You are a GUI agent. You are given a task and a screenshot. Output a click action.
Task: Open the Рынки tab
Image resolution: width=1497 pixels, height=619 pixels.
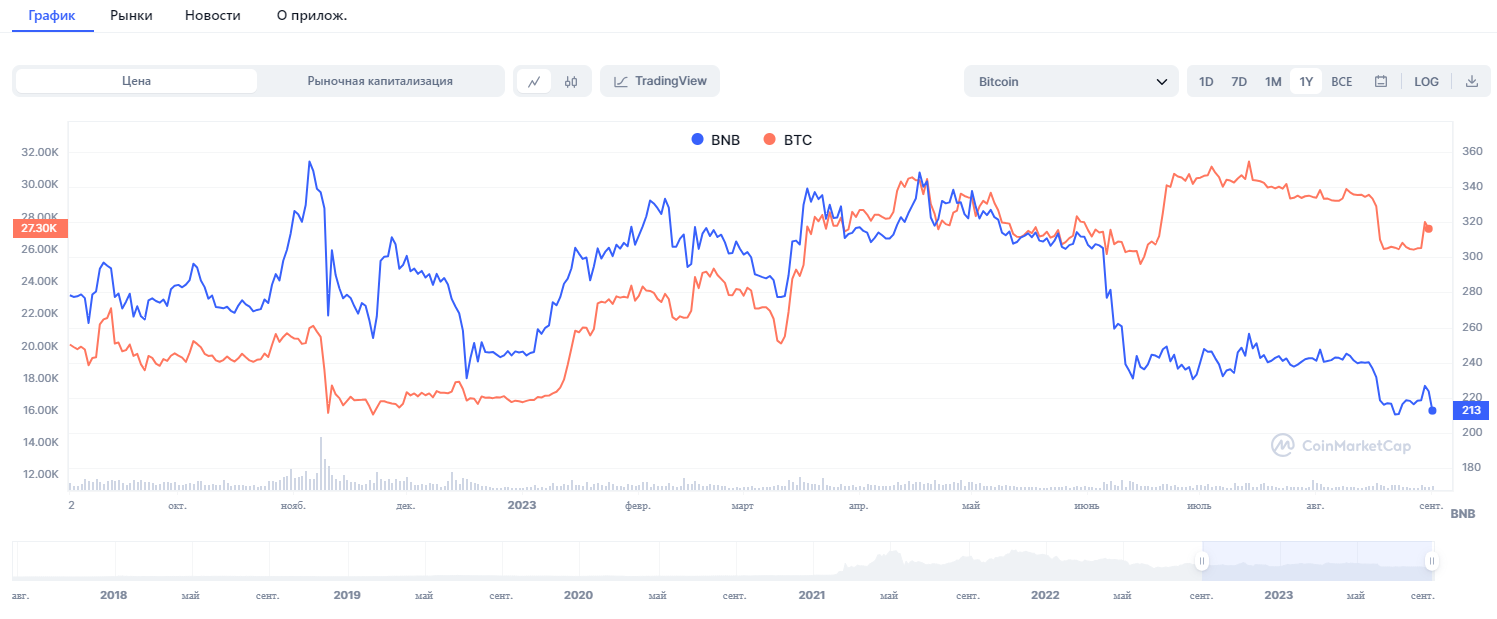click(130, 16)
